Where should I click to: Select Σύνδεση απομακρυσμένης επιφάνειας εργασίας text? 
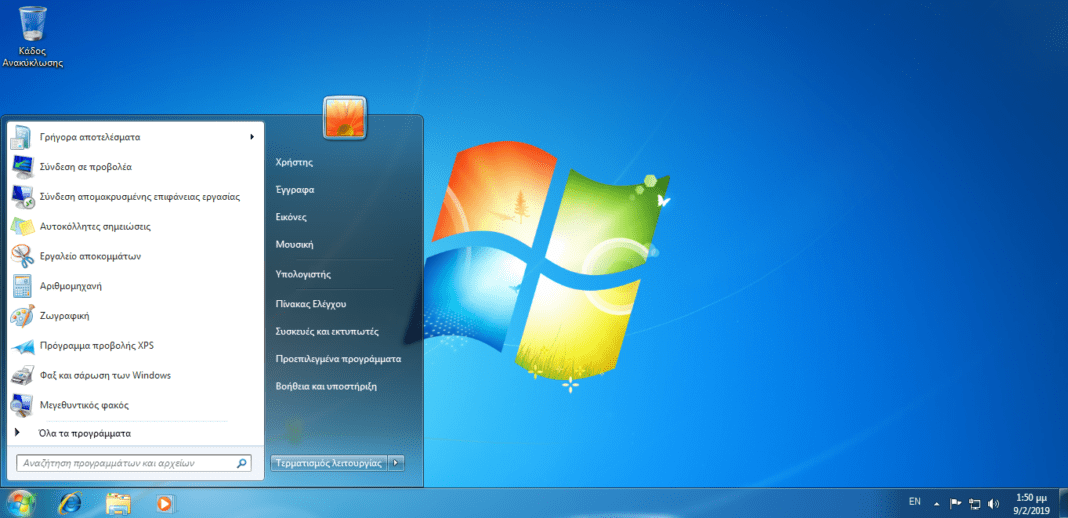pyautogui.click(x=140, y=197)
